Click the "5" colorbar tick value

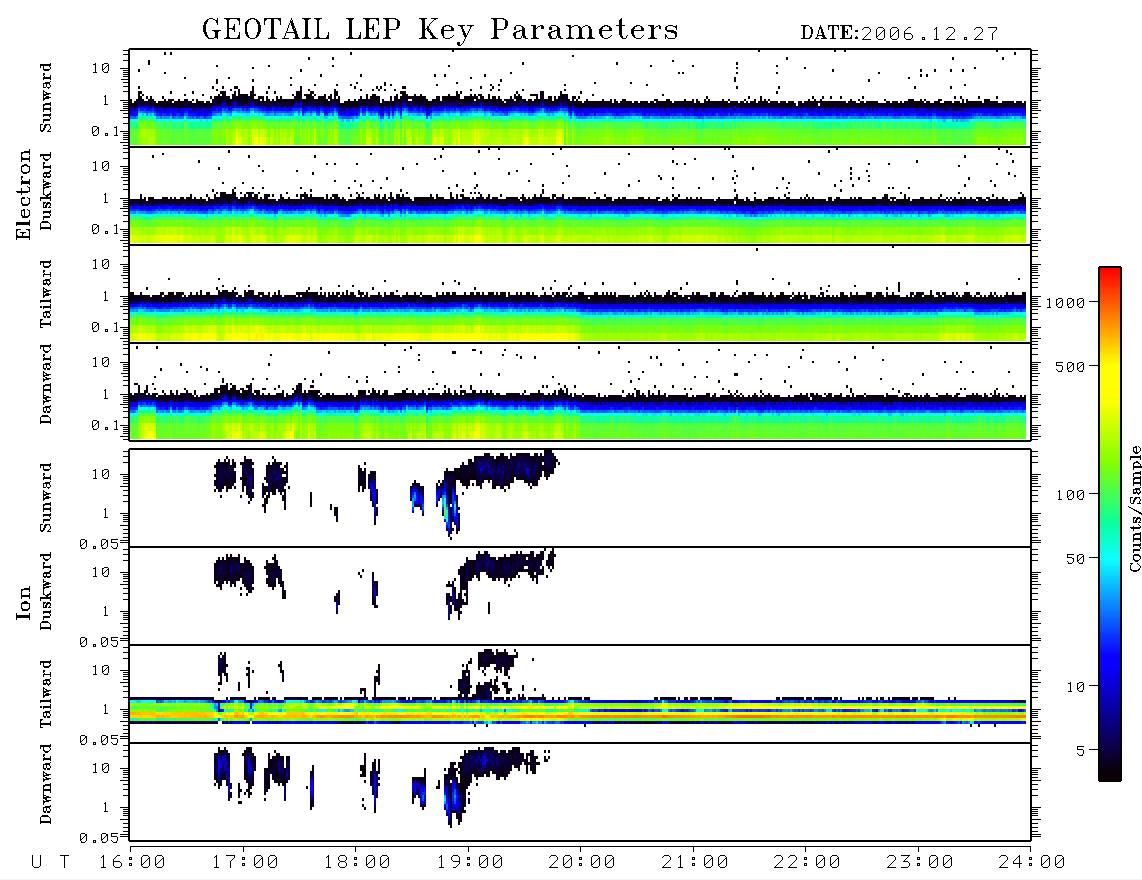point(1080,751)
